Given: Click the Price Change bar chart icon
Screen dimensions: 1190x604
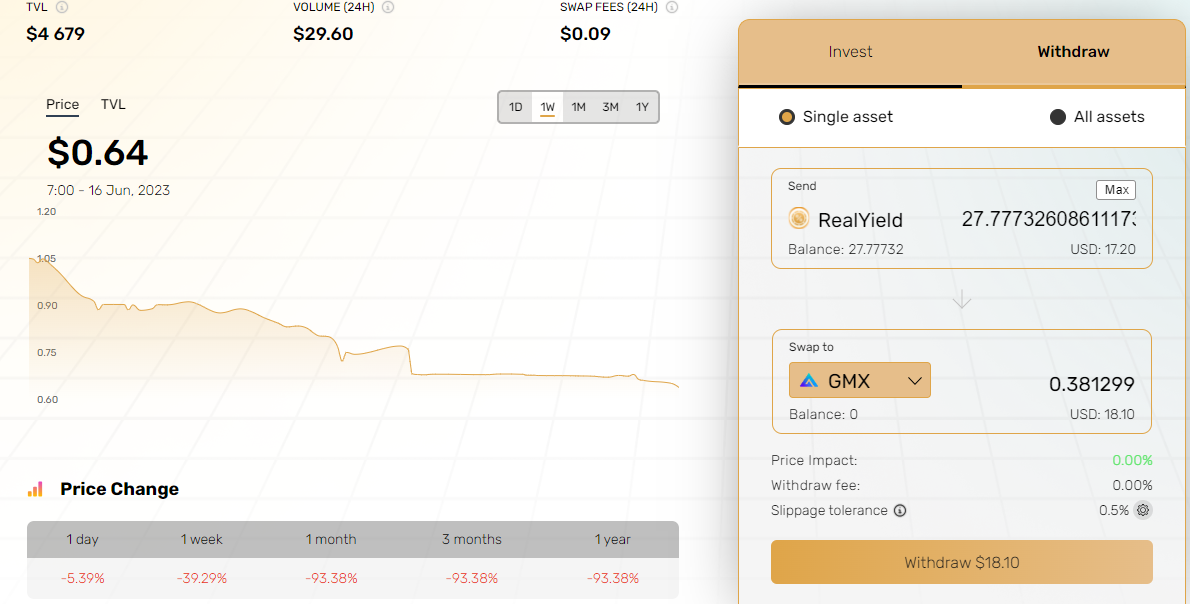Looking at the screenshot, I should pos(35,489).
